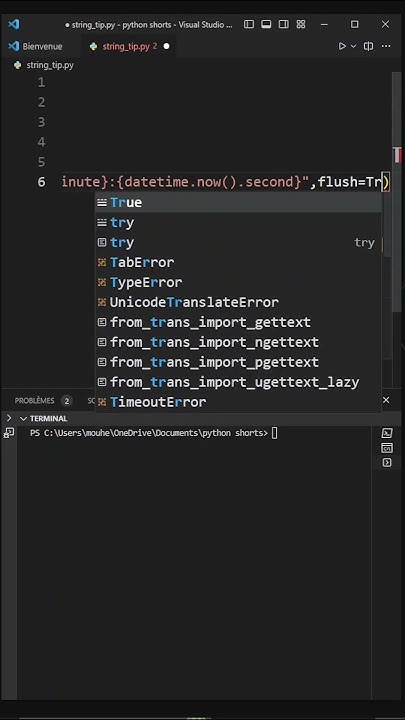The height and width of the screenshot is (720, 405).
Task: Open the run options dropdown arrow
Action: click(353, 46)
